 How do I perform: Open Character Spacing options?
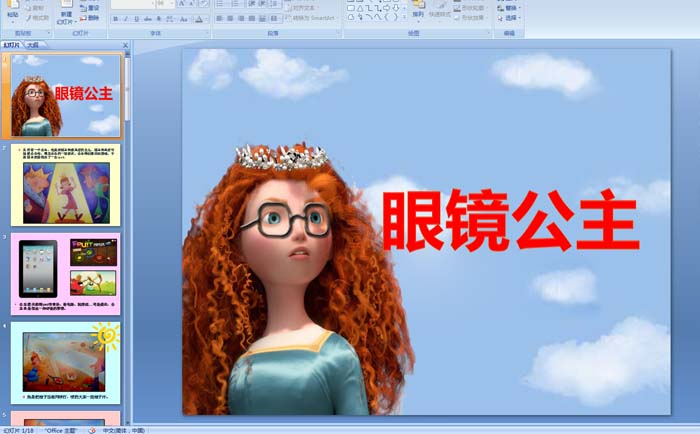pyautogui.click(x=170, y=19)
